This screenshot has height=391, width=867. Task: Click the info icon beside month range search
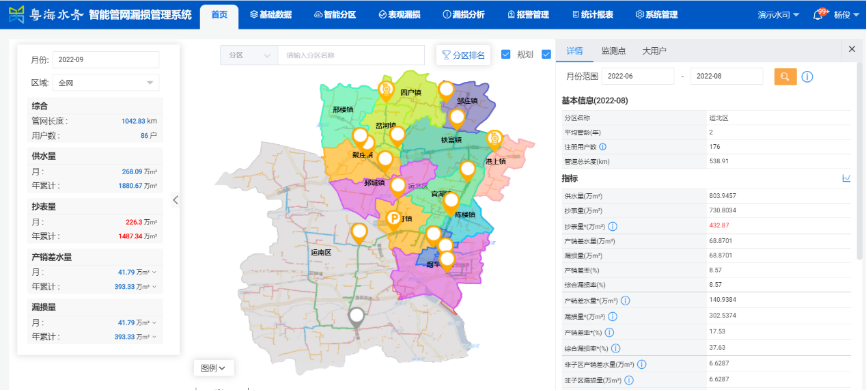(x=807, y=77)
